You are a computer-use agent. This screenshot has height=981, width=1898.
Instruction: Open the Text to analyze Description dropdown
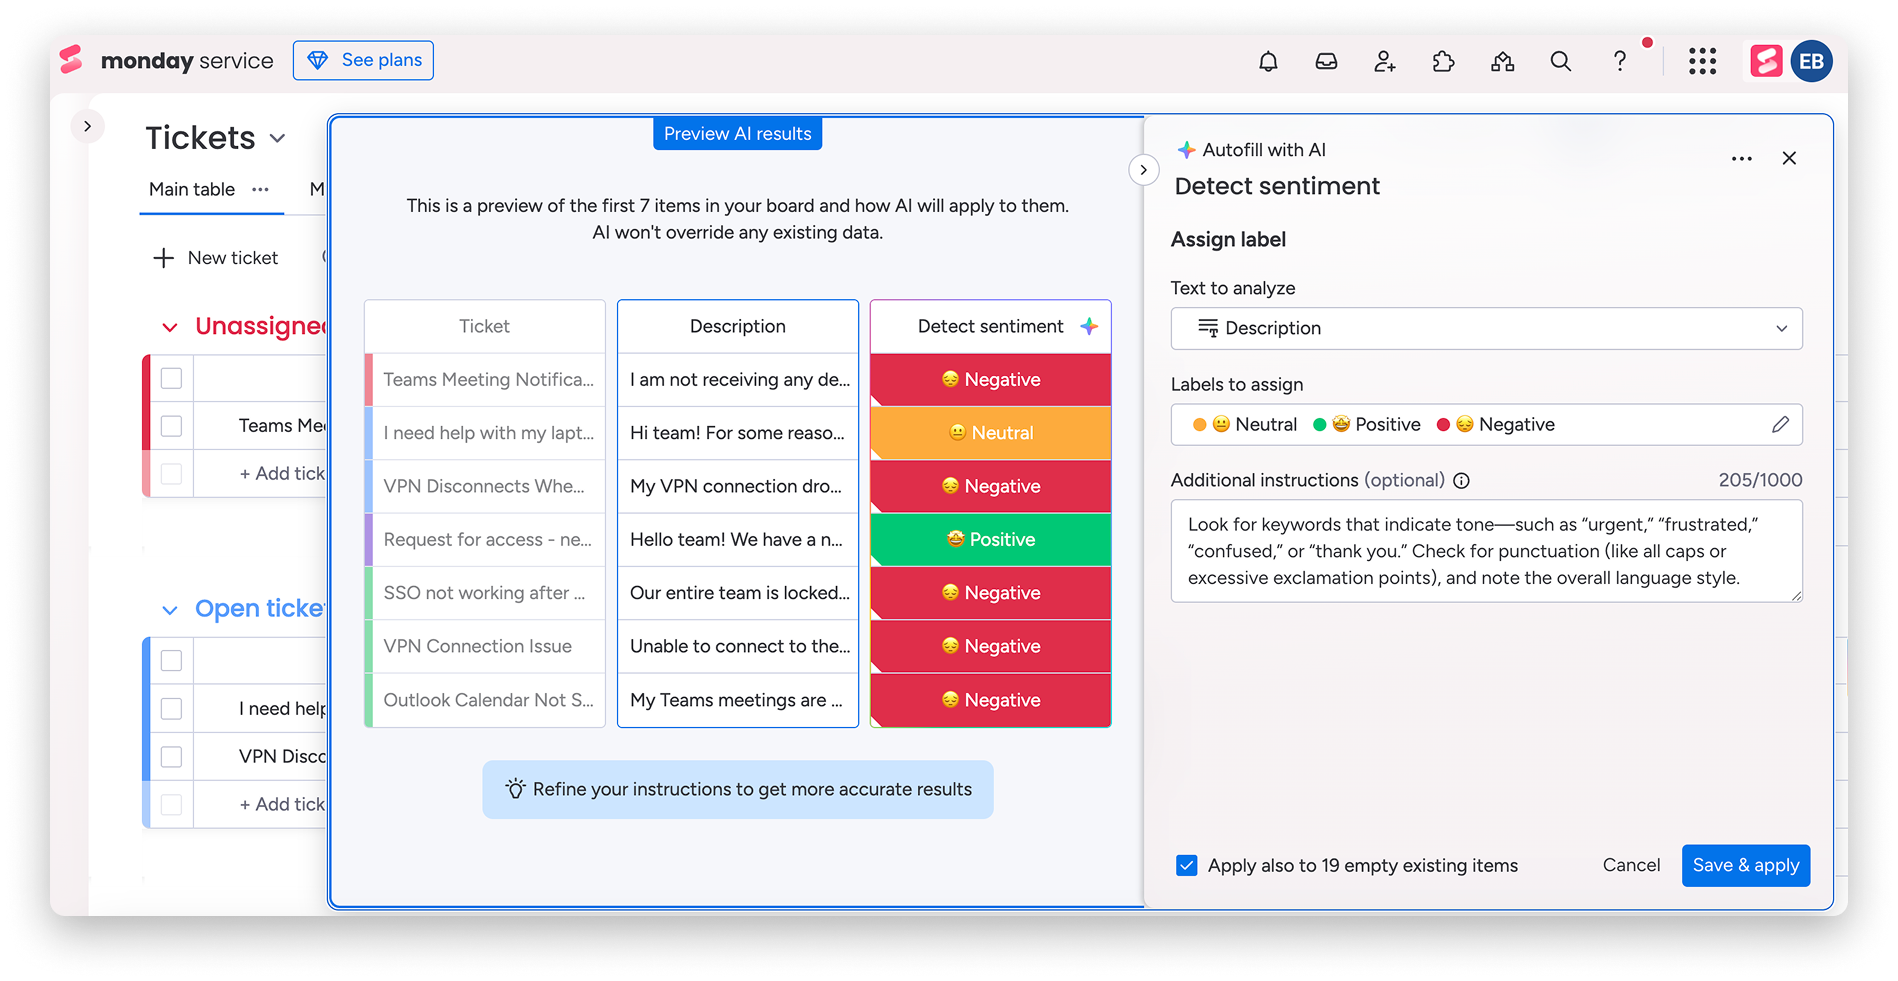click(1486, 328)
